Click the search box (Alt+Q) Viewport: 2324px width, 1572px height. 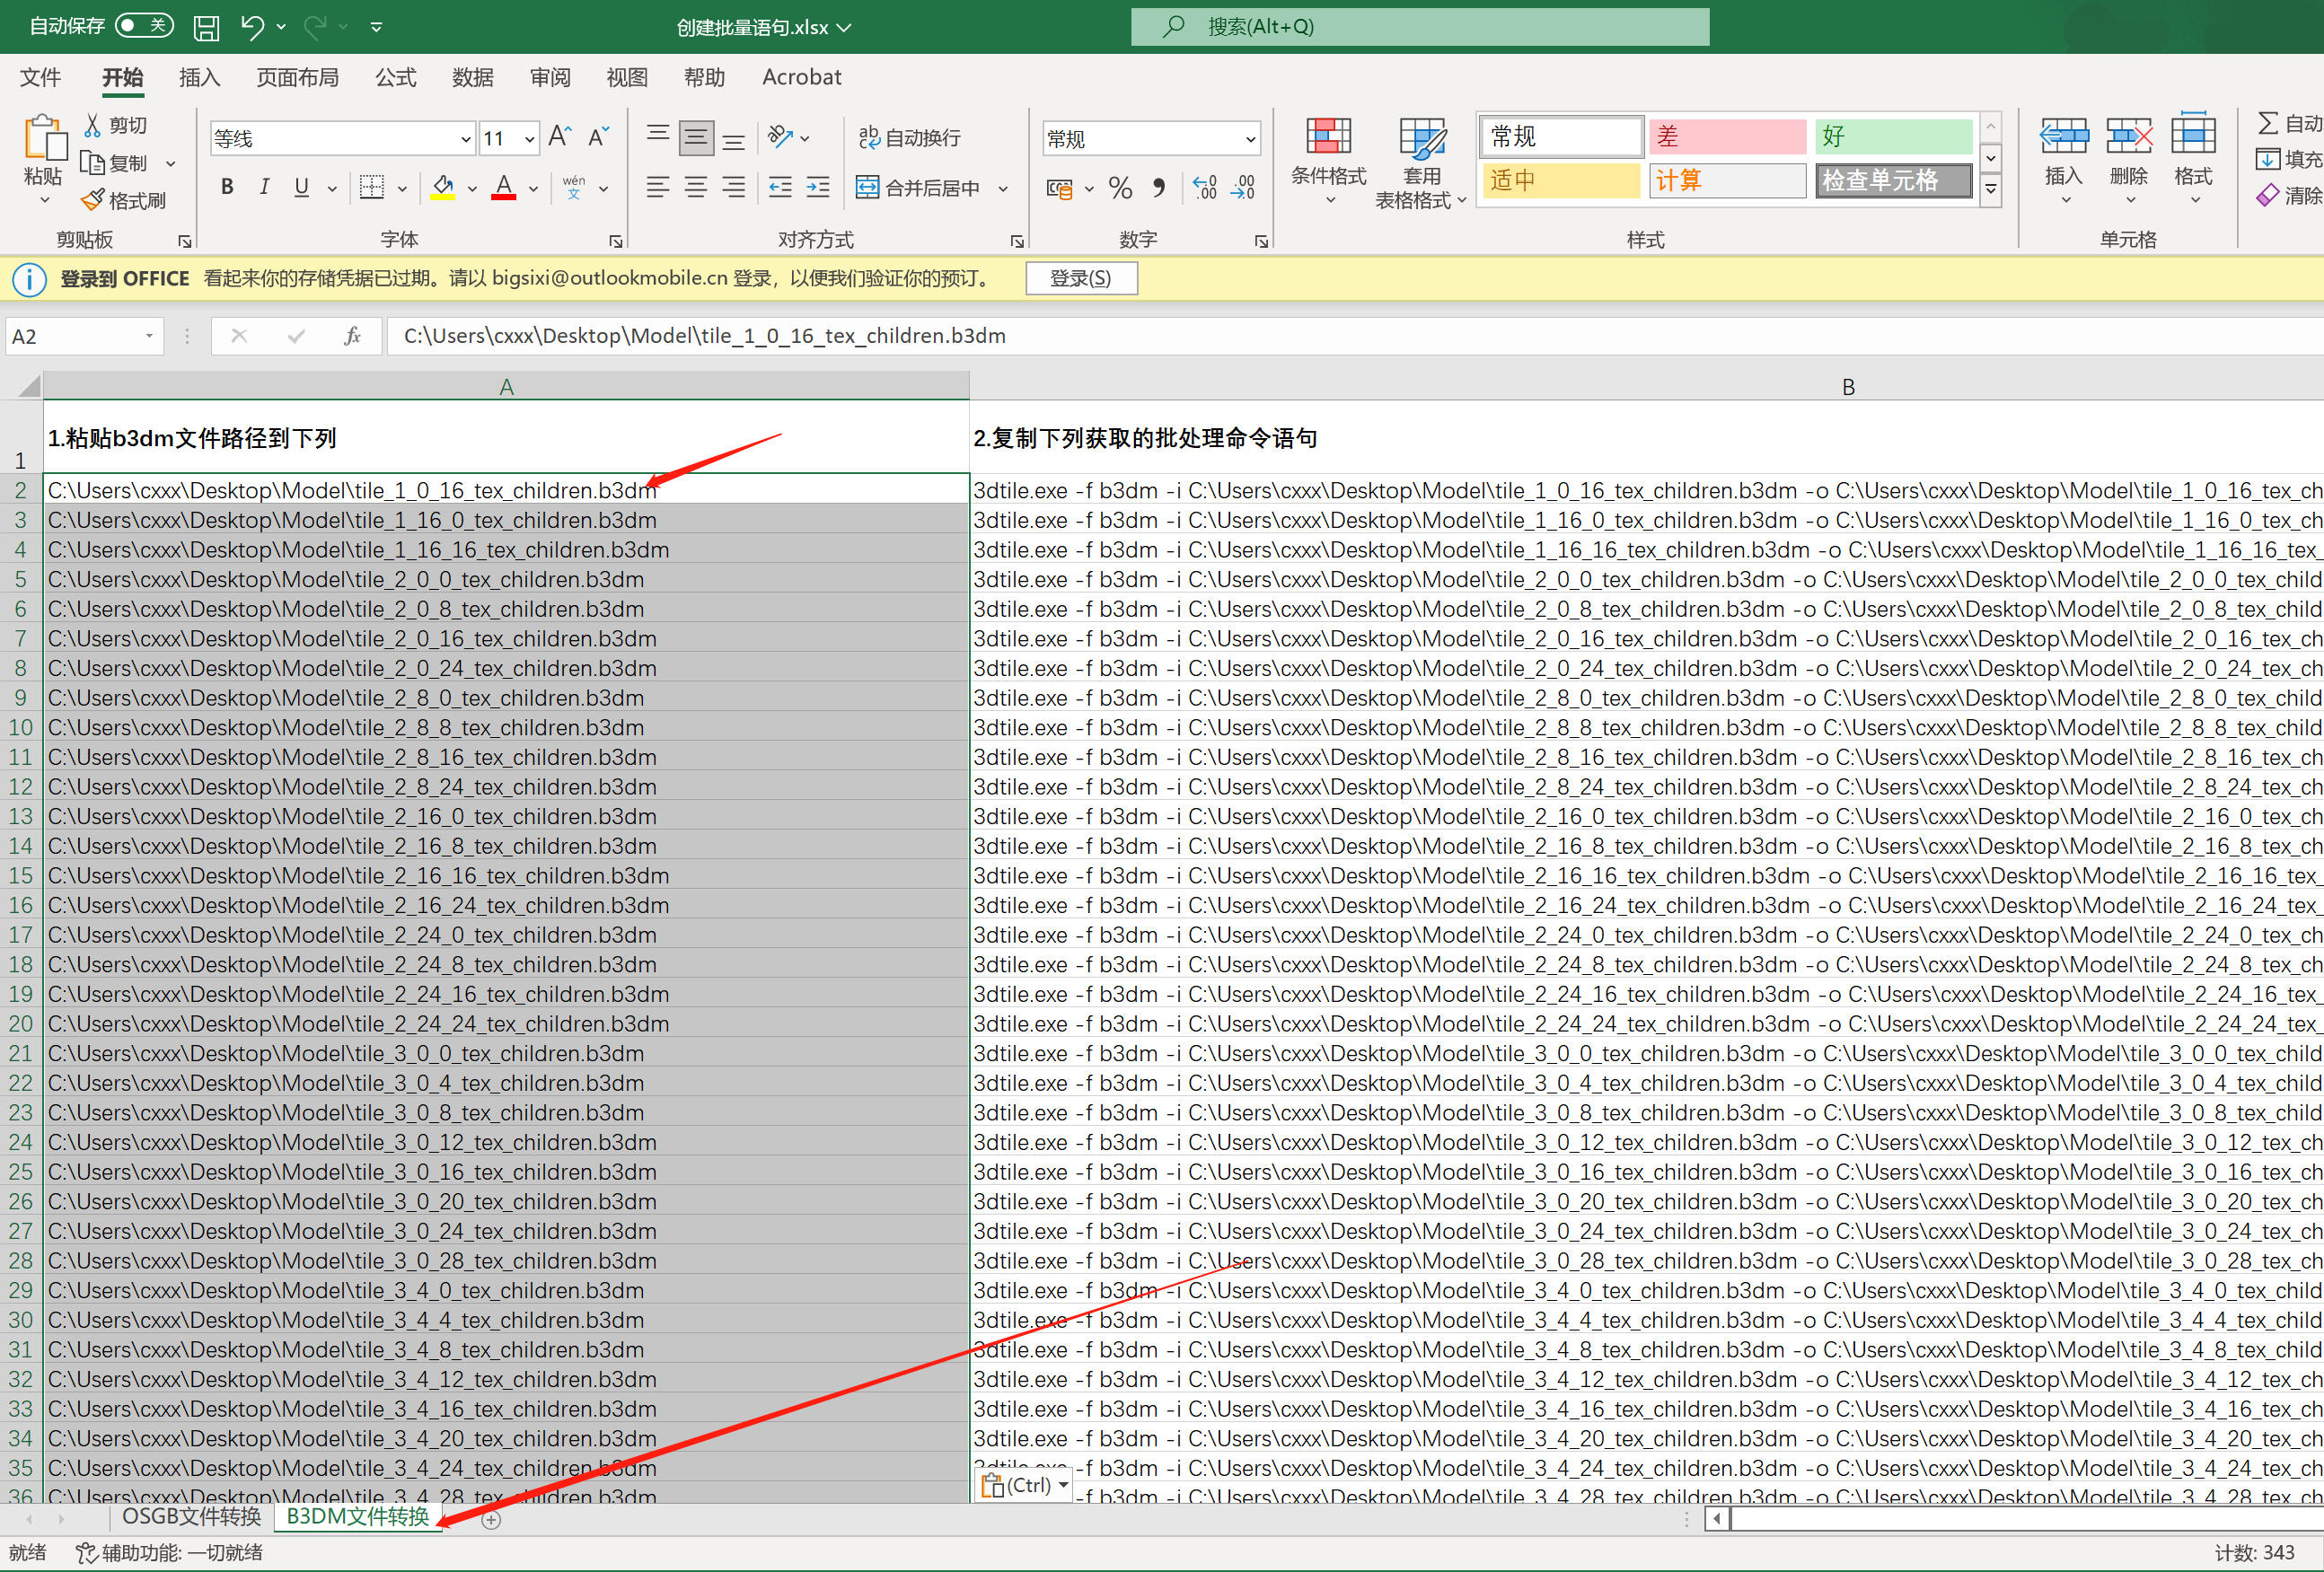point(1420,27)
